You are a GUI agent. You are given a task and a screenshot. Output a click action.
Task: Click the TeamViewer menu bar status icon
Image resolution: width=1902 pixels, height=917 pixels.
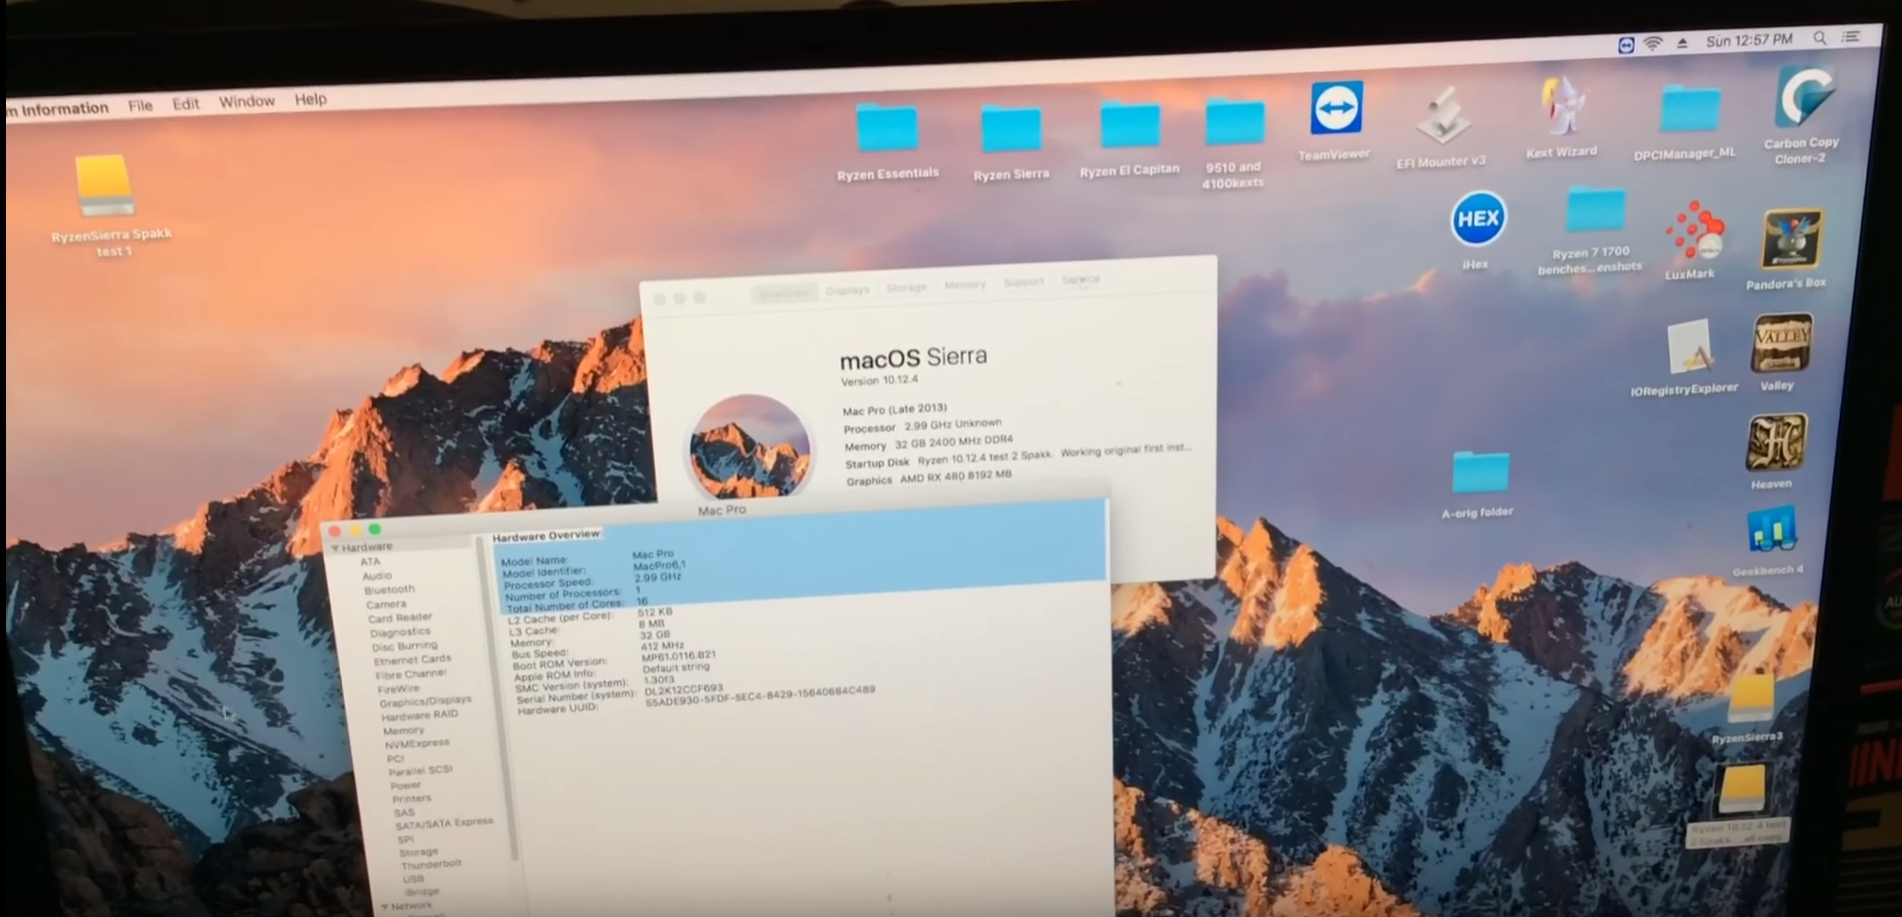[1626, 45]
